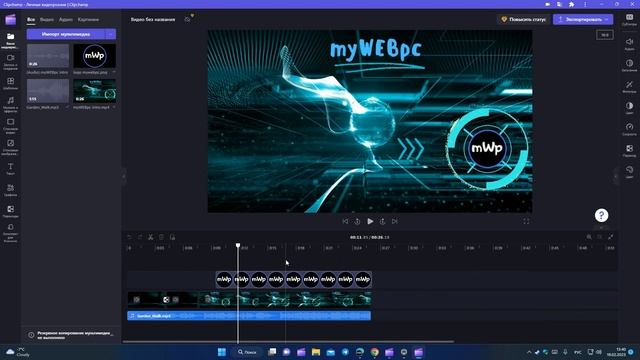Screen dimensions: 640x360
Task: Open the Windows Start menu
Action: (222, 352)
